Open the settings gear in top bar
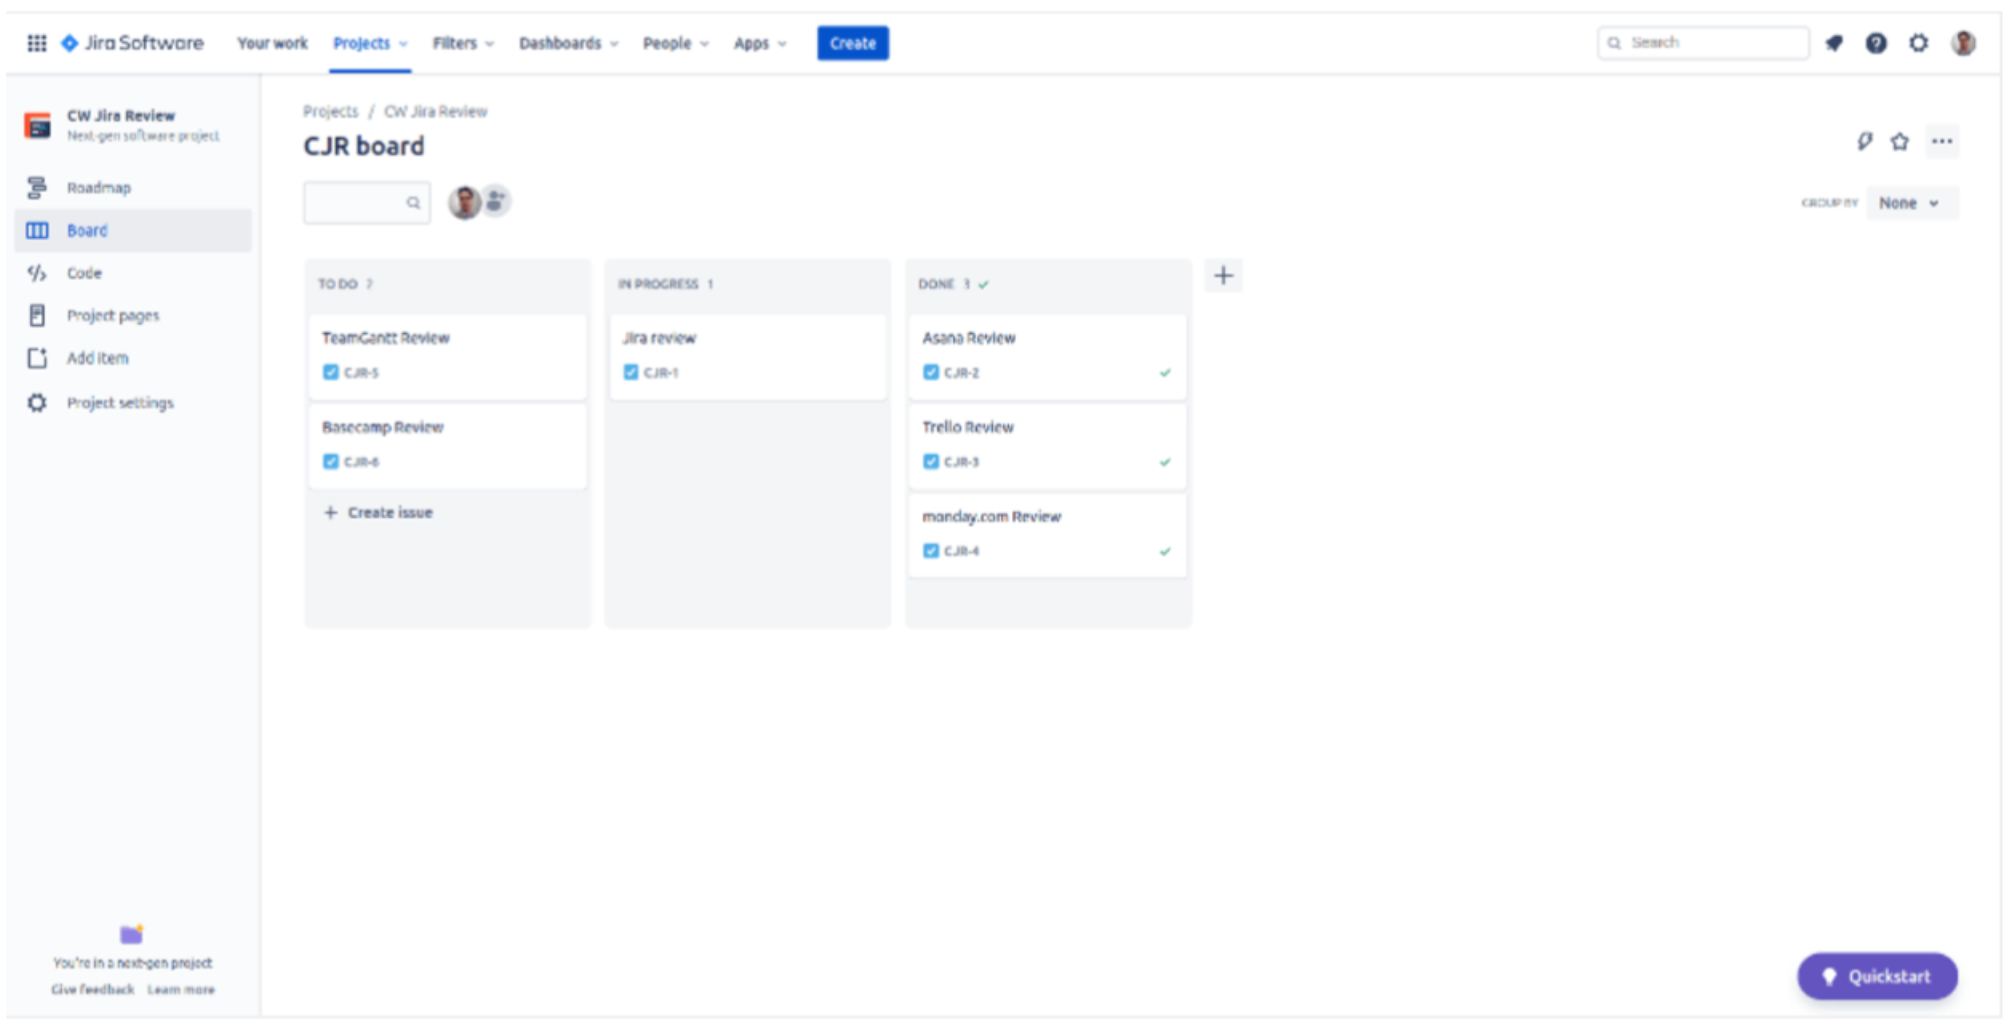This screenshot has width=2006, height=1022. tap(1918, 43)
